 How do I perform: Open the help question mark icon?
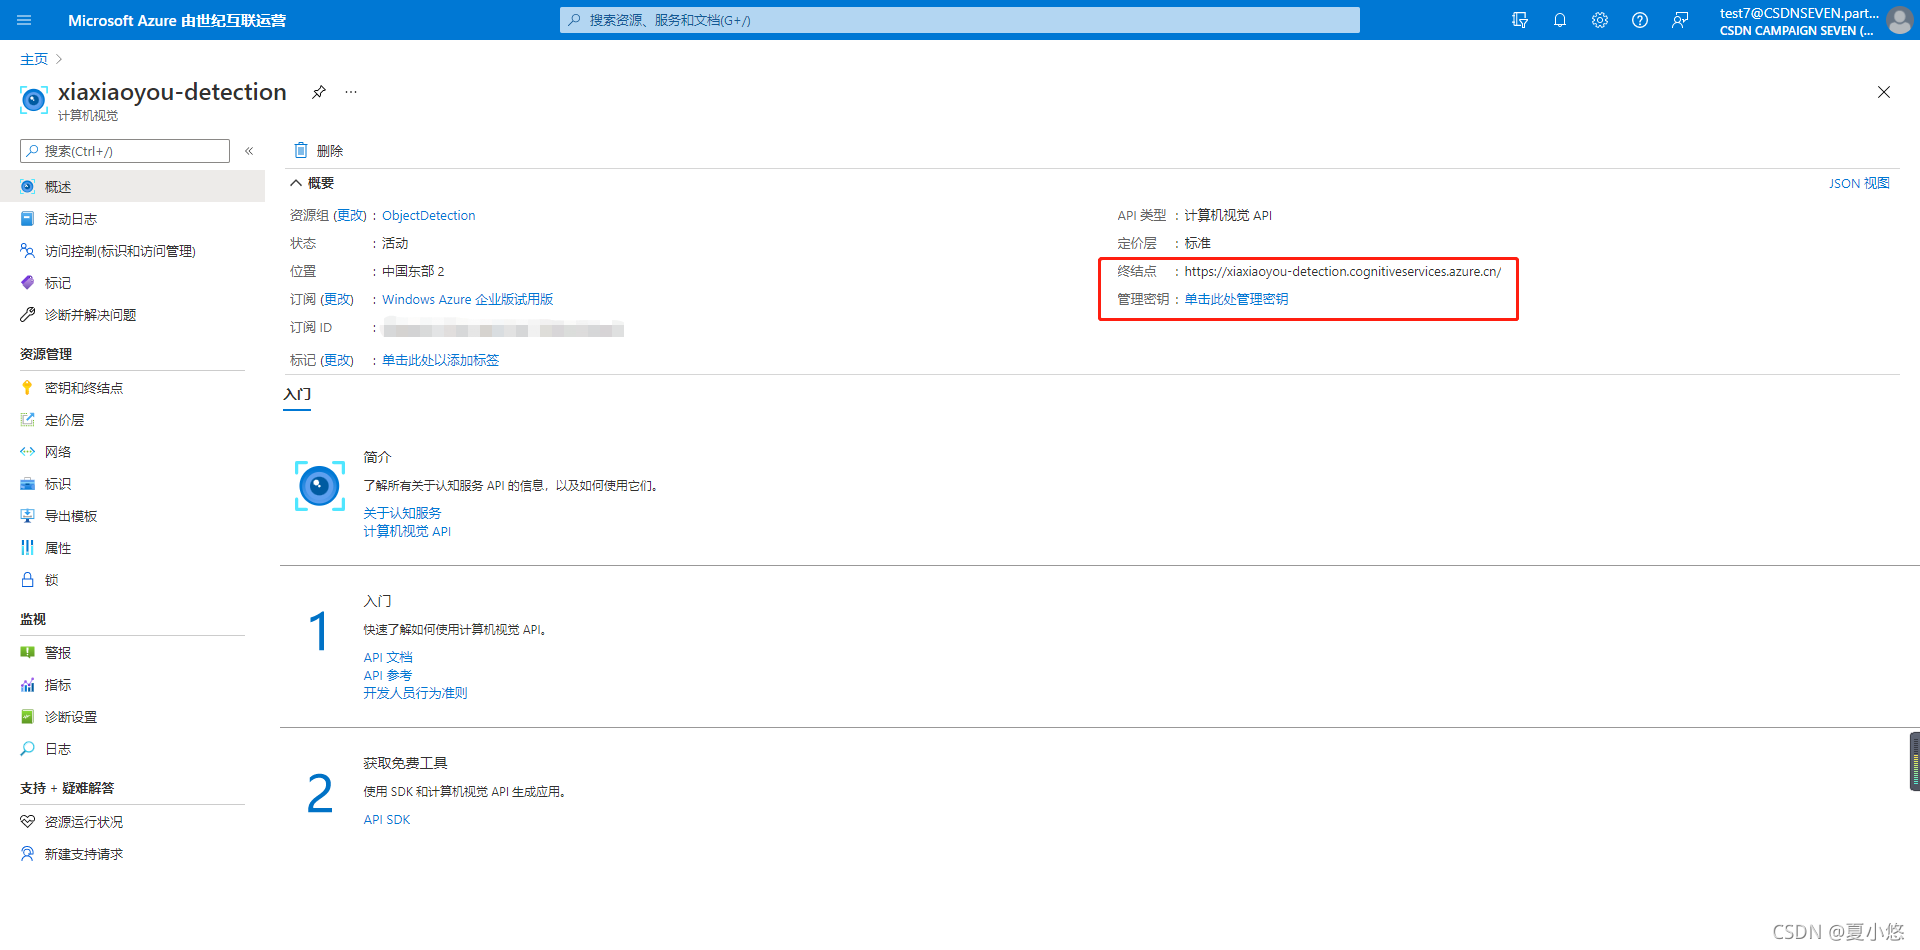coord(1640,20)
